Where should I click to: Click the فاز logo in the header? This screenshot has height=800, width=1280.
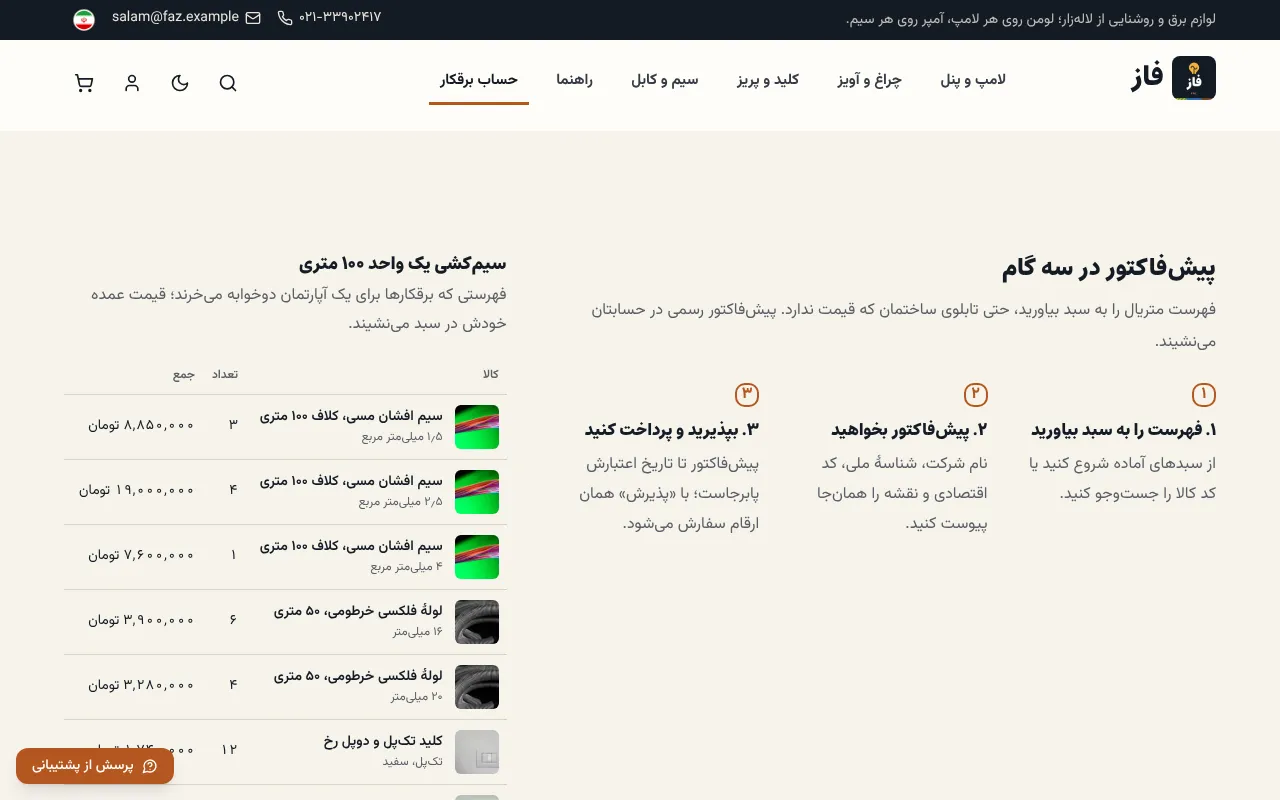point(1172,78)
